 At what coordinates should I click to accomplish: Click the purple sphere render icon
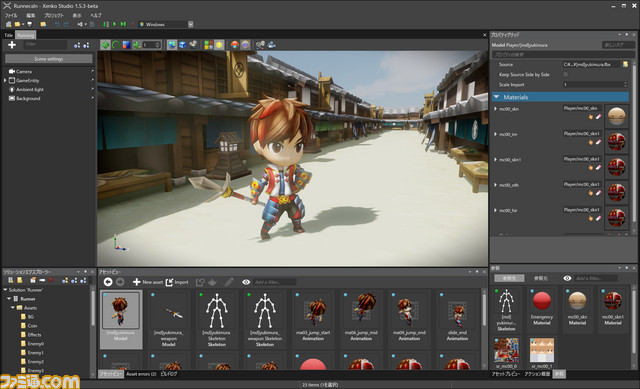[245, 45]
